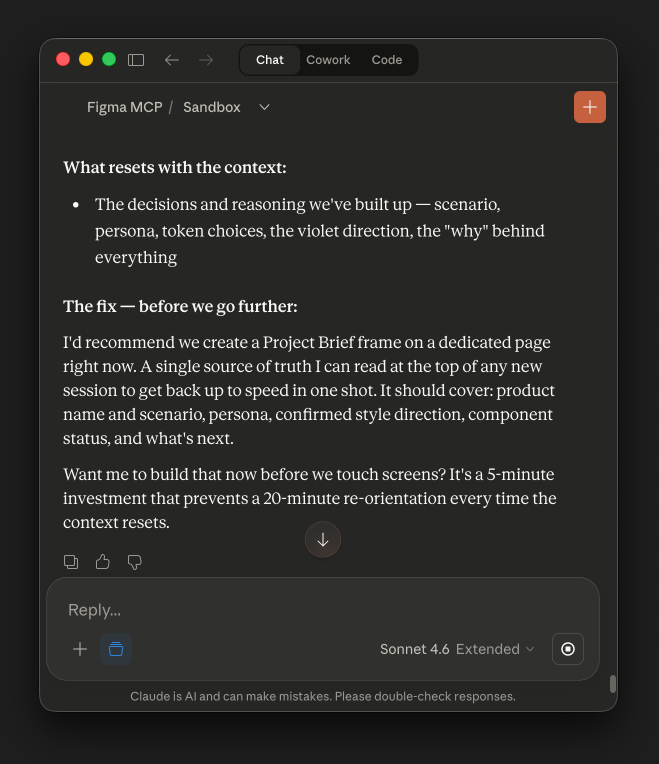Click the Sandbox breadcrumb title

coord(212,107)
